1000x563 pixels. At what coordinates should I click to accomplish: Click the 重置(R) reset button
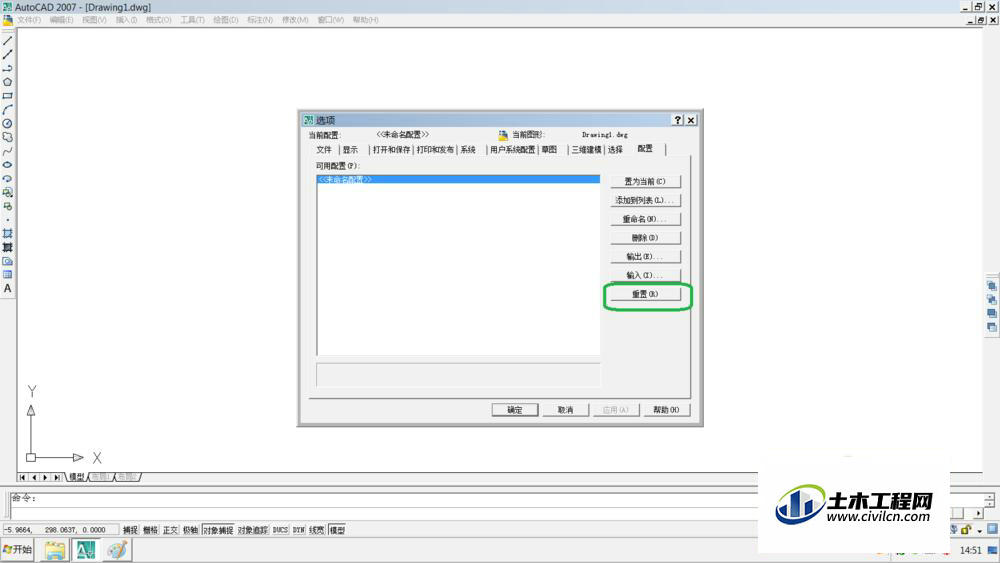tap(645, 294)
